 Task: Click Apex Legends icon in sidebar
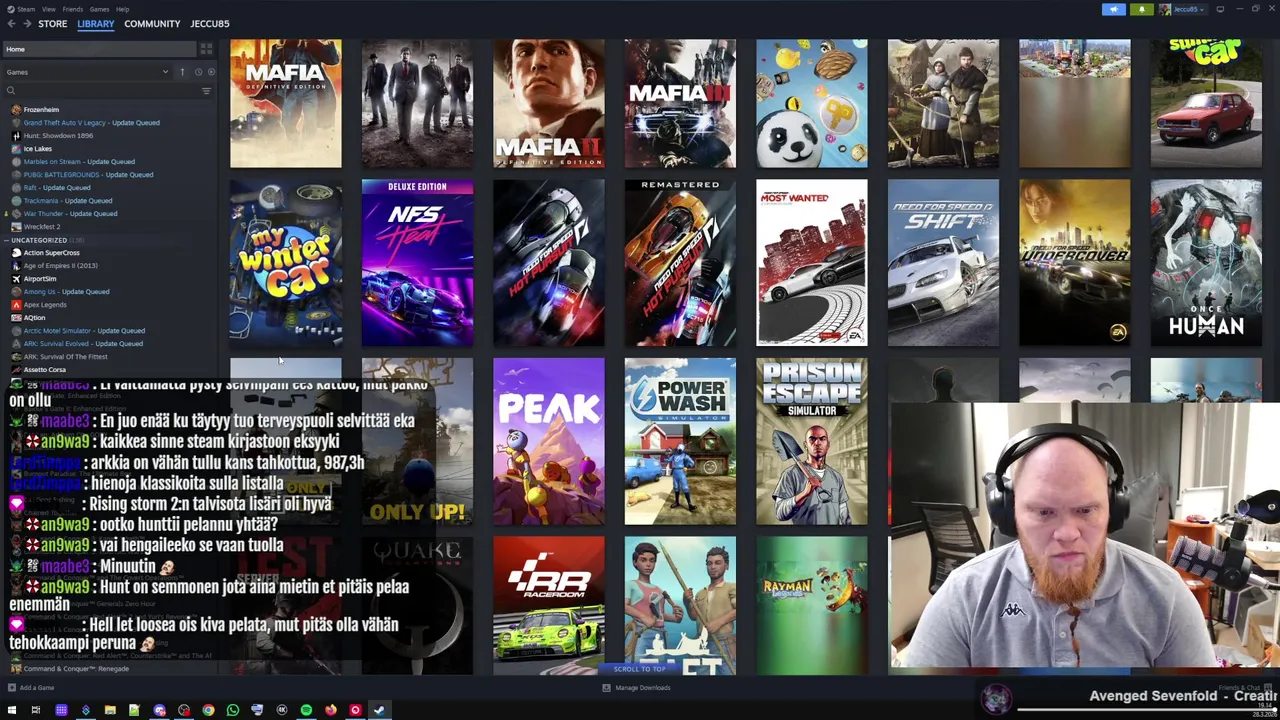(x=16, y=305)
